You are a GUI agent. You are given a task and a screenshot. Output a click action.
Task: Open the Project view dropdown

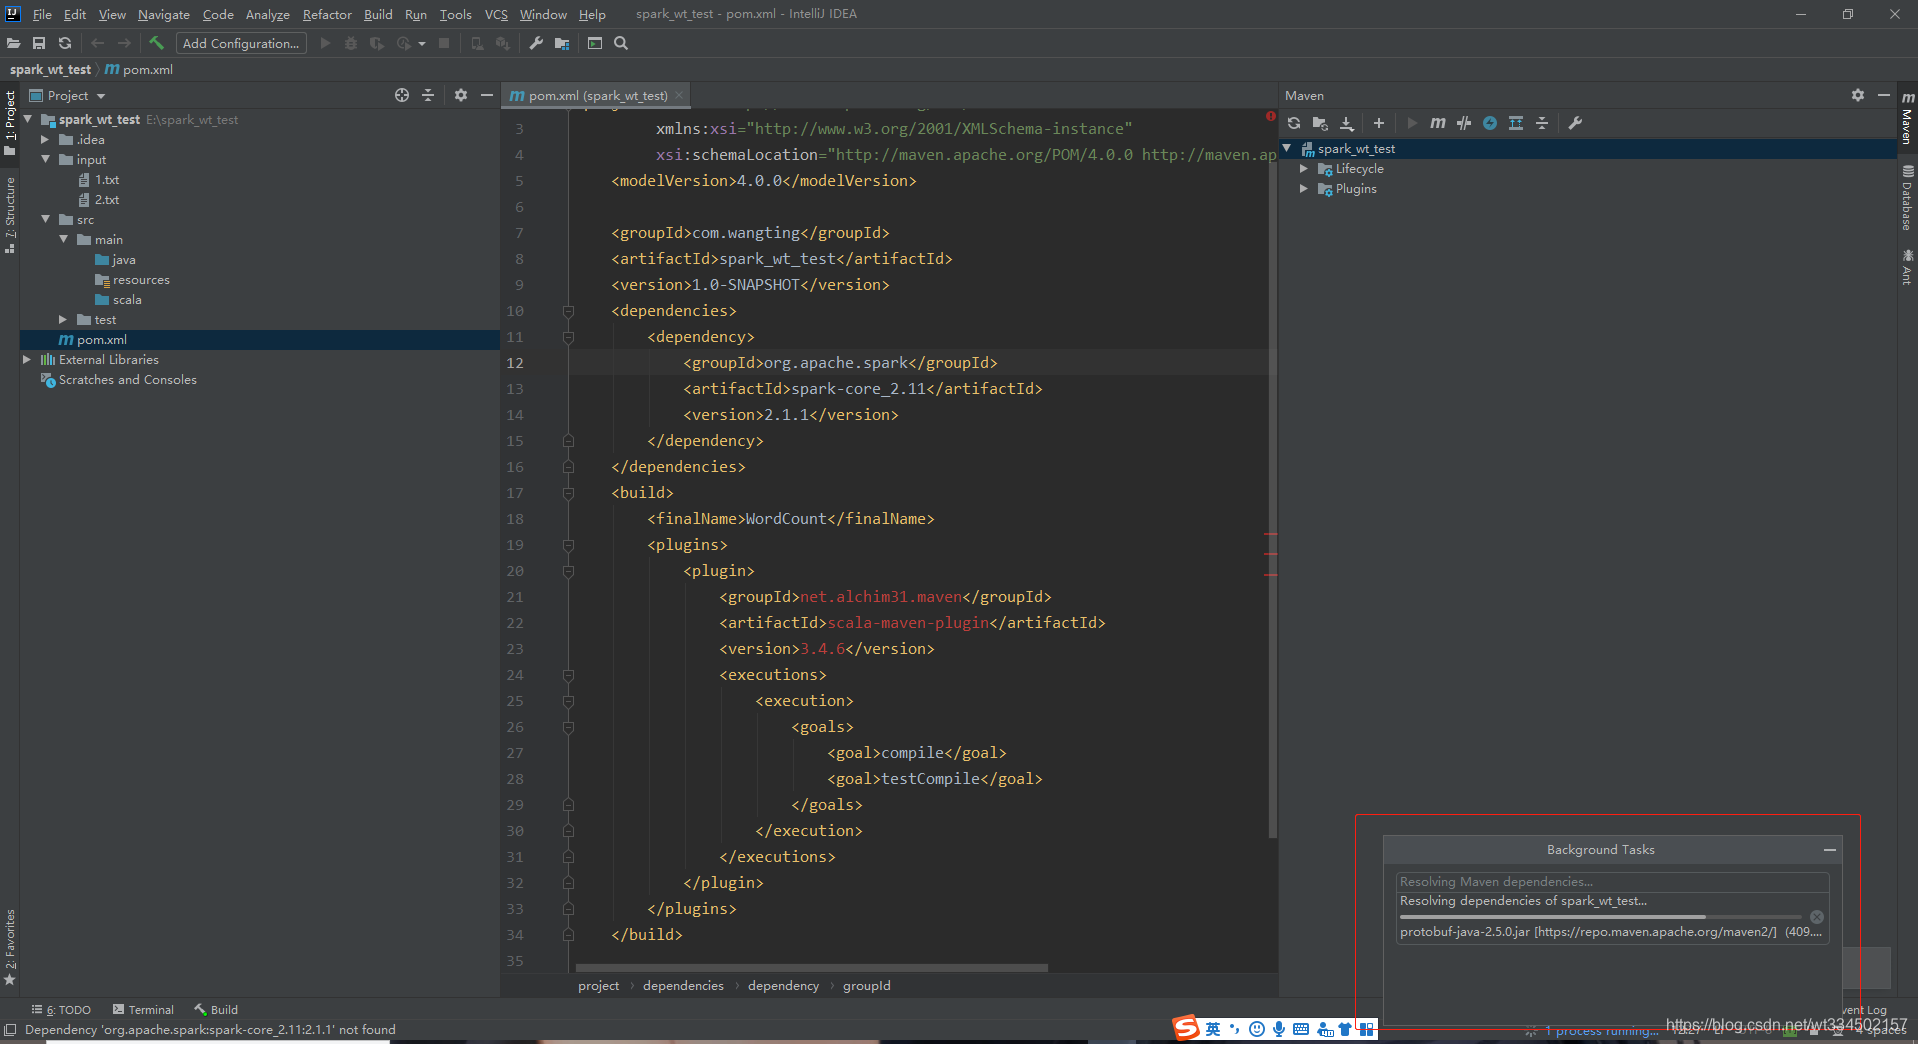68,96
